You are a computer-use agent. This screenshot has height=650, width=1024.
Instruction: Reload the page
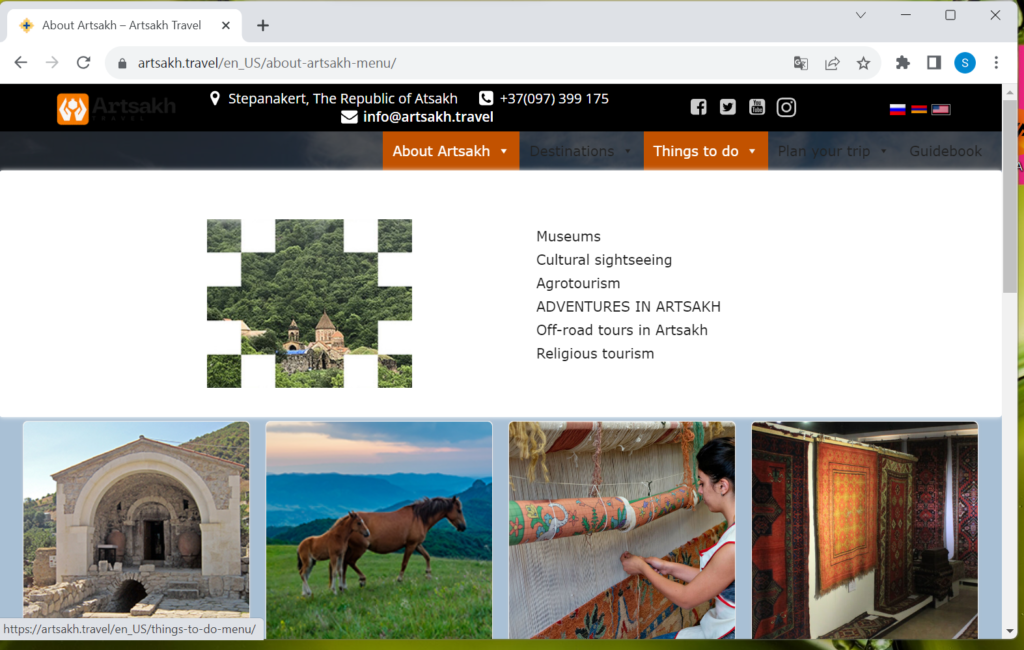tap(84, 63)
